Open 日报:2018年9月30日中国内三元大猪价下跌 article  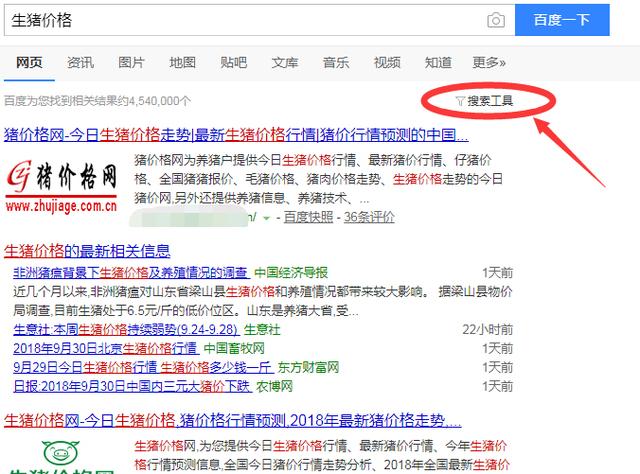pyautogui.click(x=132, y=386)
